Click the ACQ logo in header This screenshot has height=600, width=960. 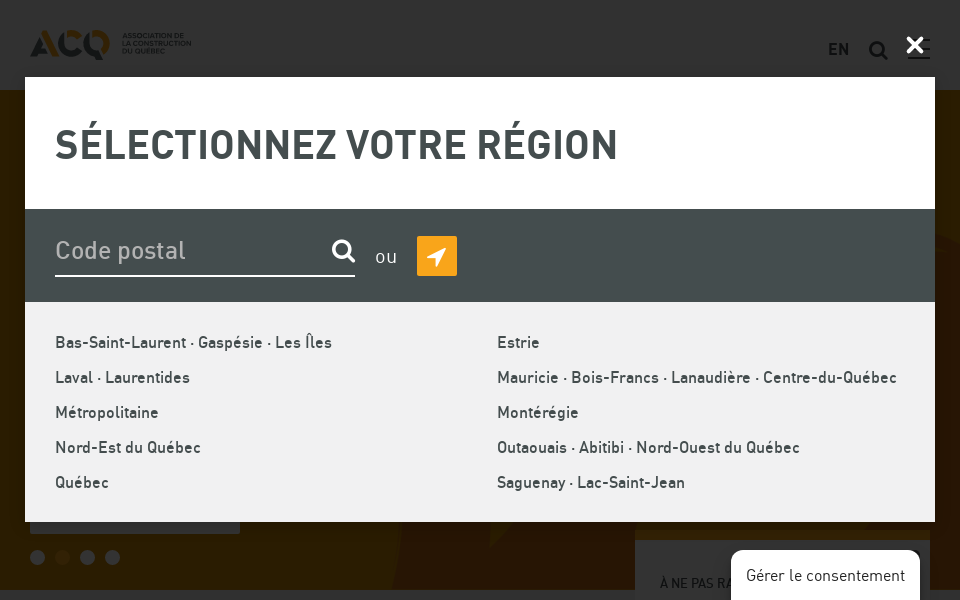coord(110,44)
